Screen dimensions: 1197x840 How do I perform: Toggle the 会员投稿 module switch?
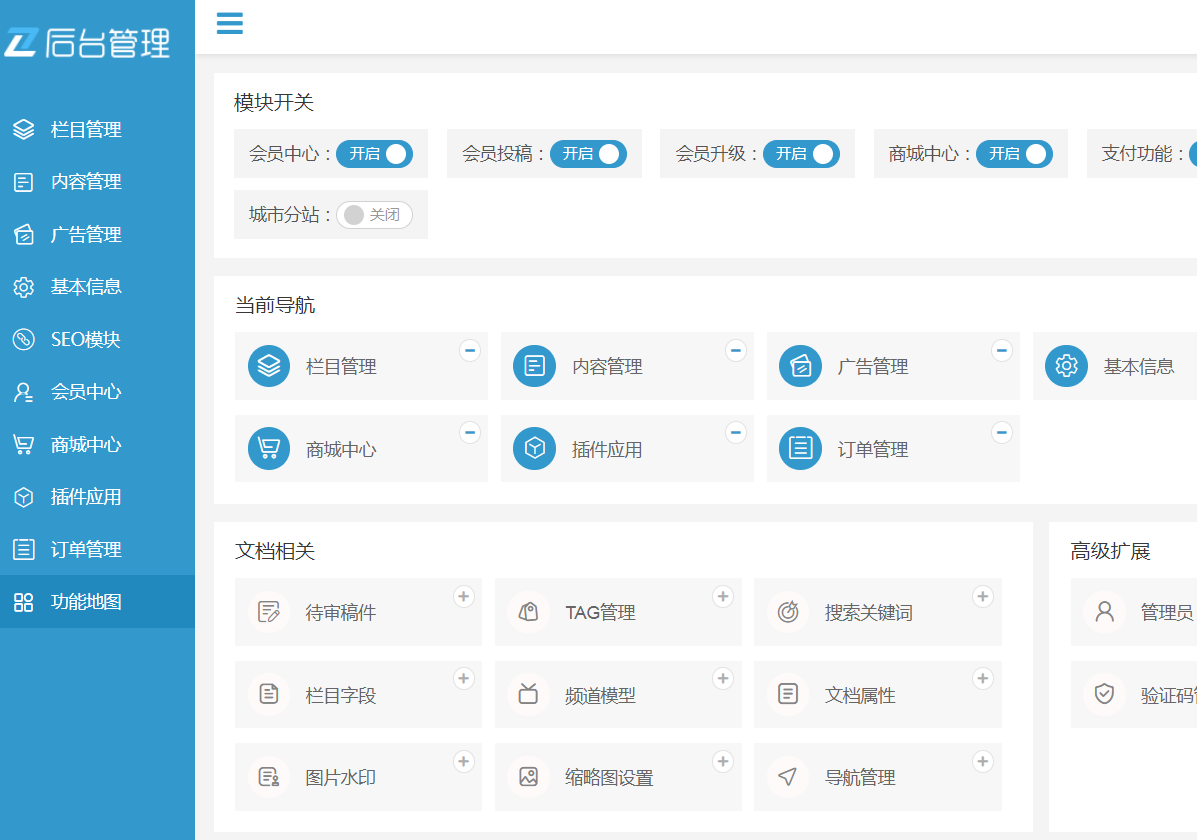click(588, 153)
